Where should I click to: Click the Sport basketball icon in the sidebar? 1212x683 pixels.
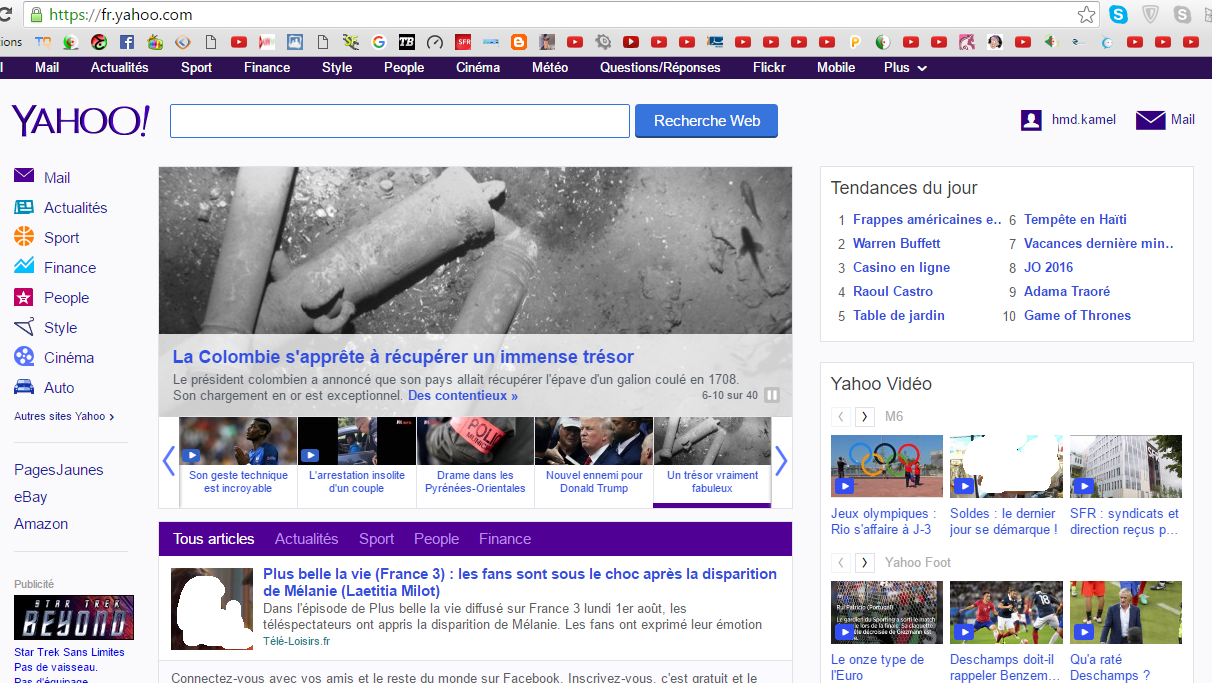(x=24, y=237)
